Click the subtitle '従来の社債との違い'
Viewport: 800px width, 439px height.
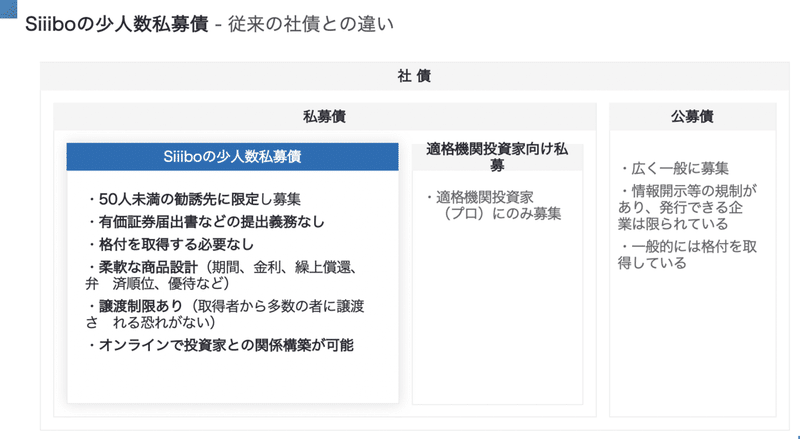pyautogui.click(x=311, y=24)
